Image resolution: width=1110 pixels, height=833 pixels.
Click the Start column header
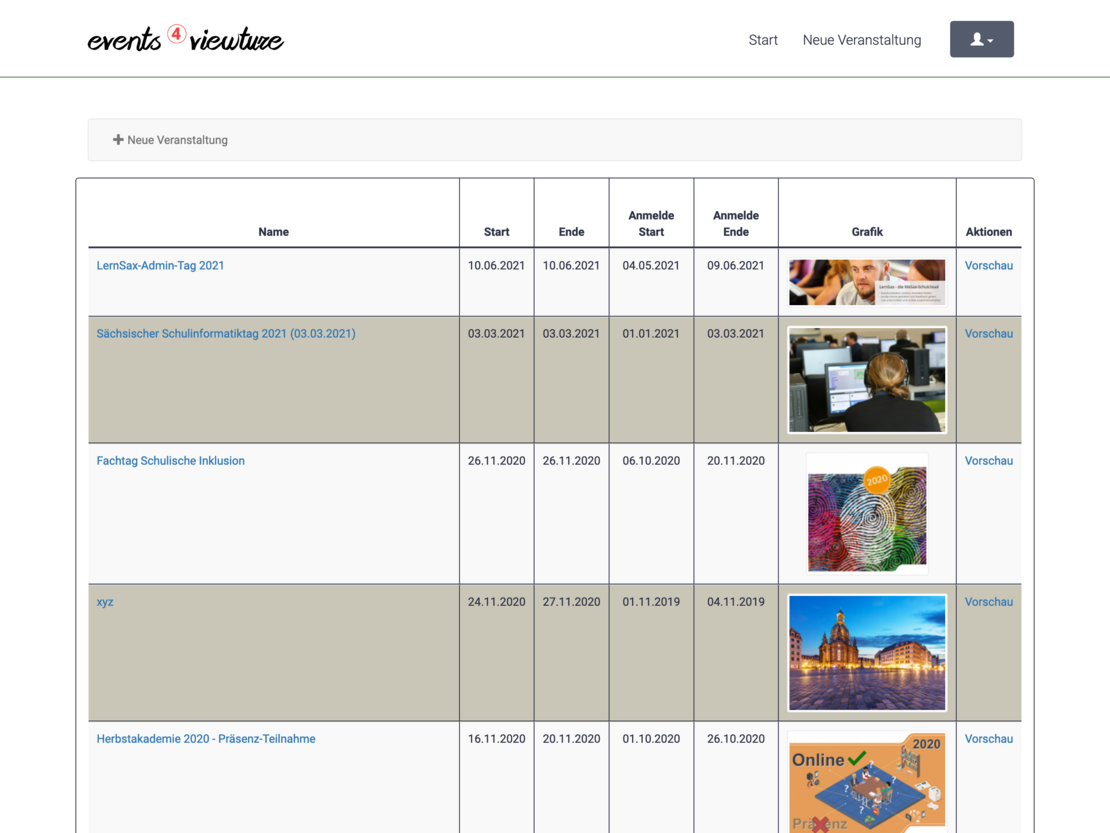(x=496, y=232)
